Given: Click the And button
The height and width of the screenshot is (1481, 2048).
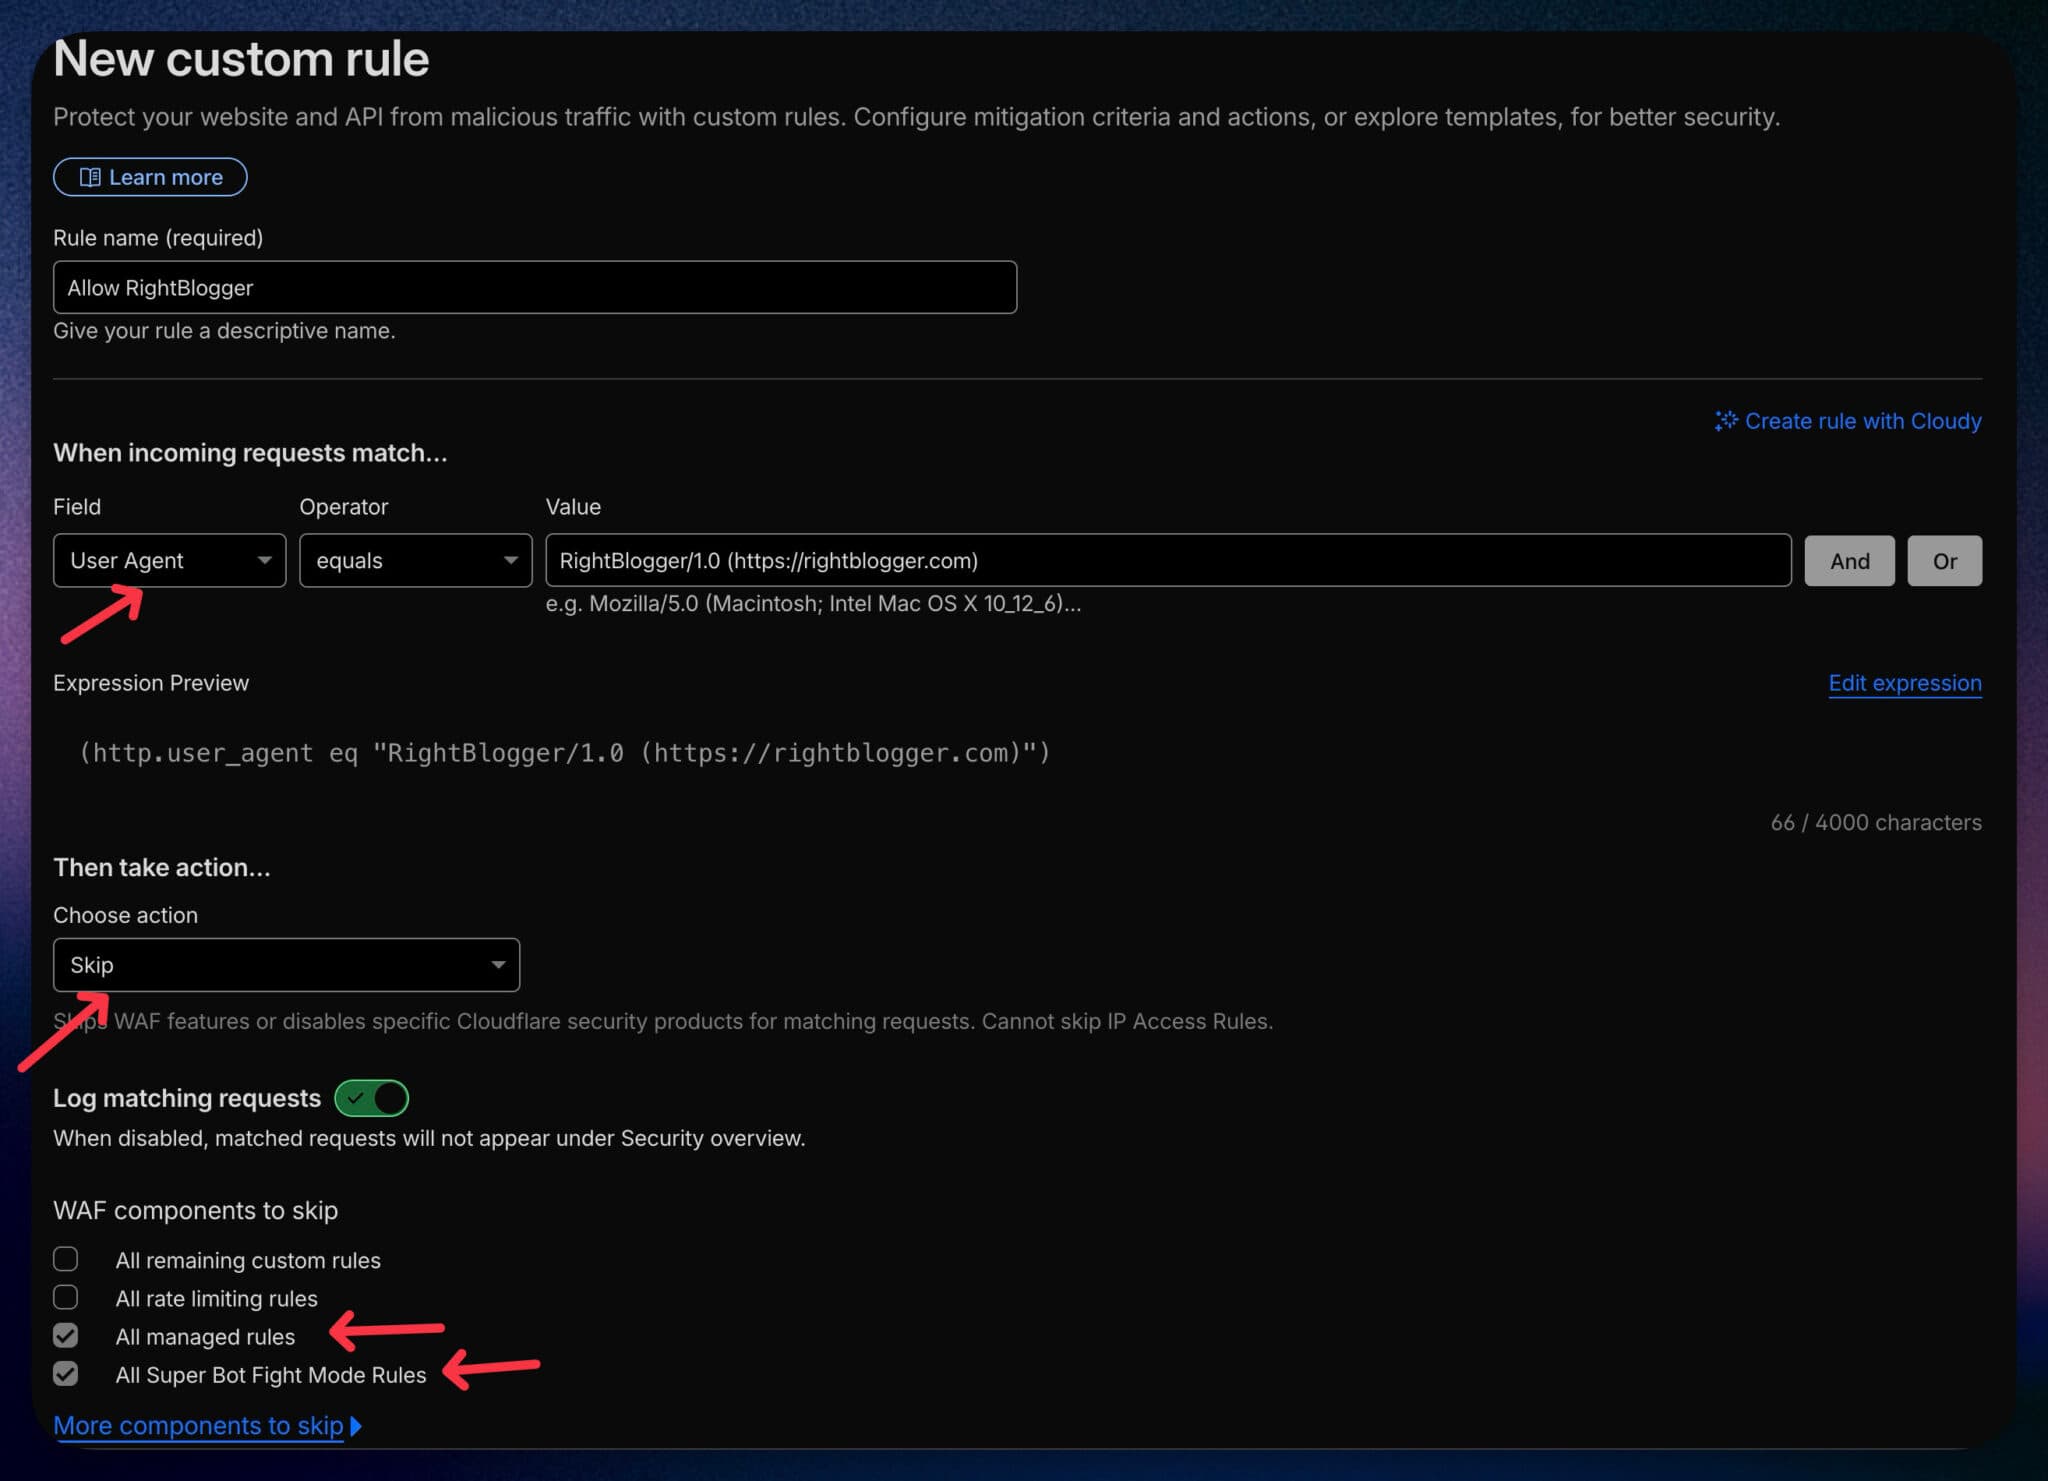Looking at the screenshot, I should [1849, 561].
